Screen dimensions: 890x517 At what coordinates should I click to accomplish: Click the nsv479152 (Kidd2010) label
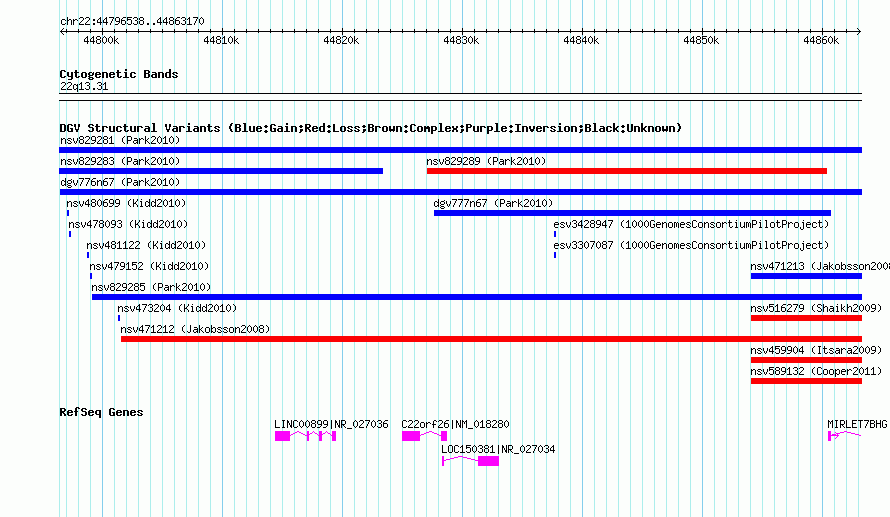pyautogui.click(x=149, y=266)
